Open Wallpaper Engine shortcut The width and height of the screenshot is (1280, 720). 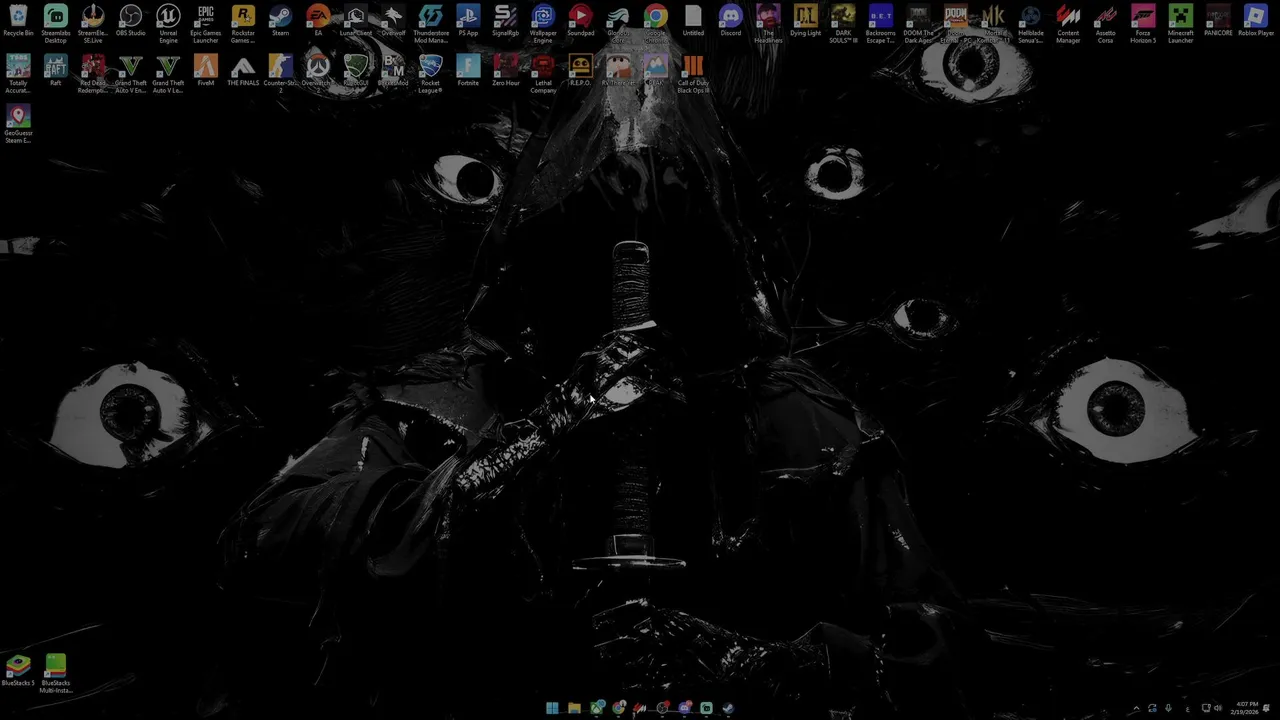543,24
